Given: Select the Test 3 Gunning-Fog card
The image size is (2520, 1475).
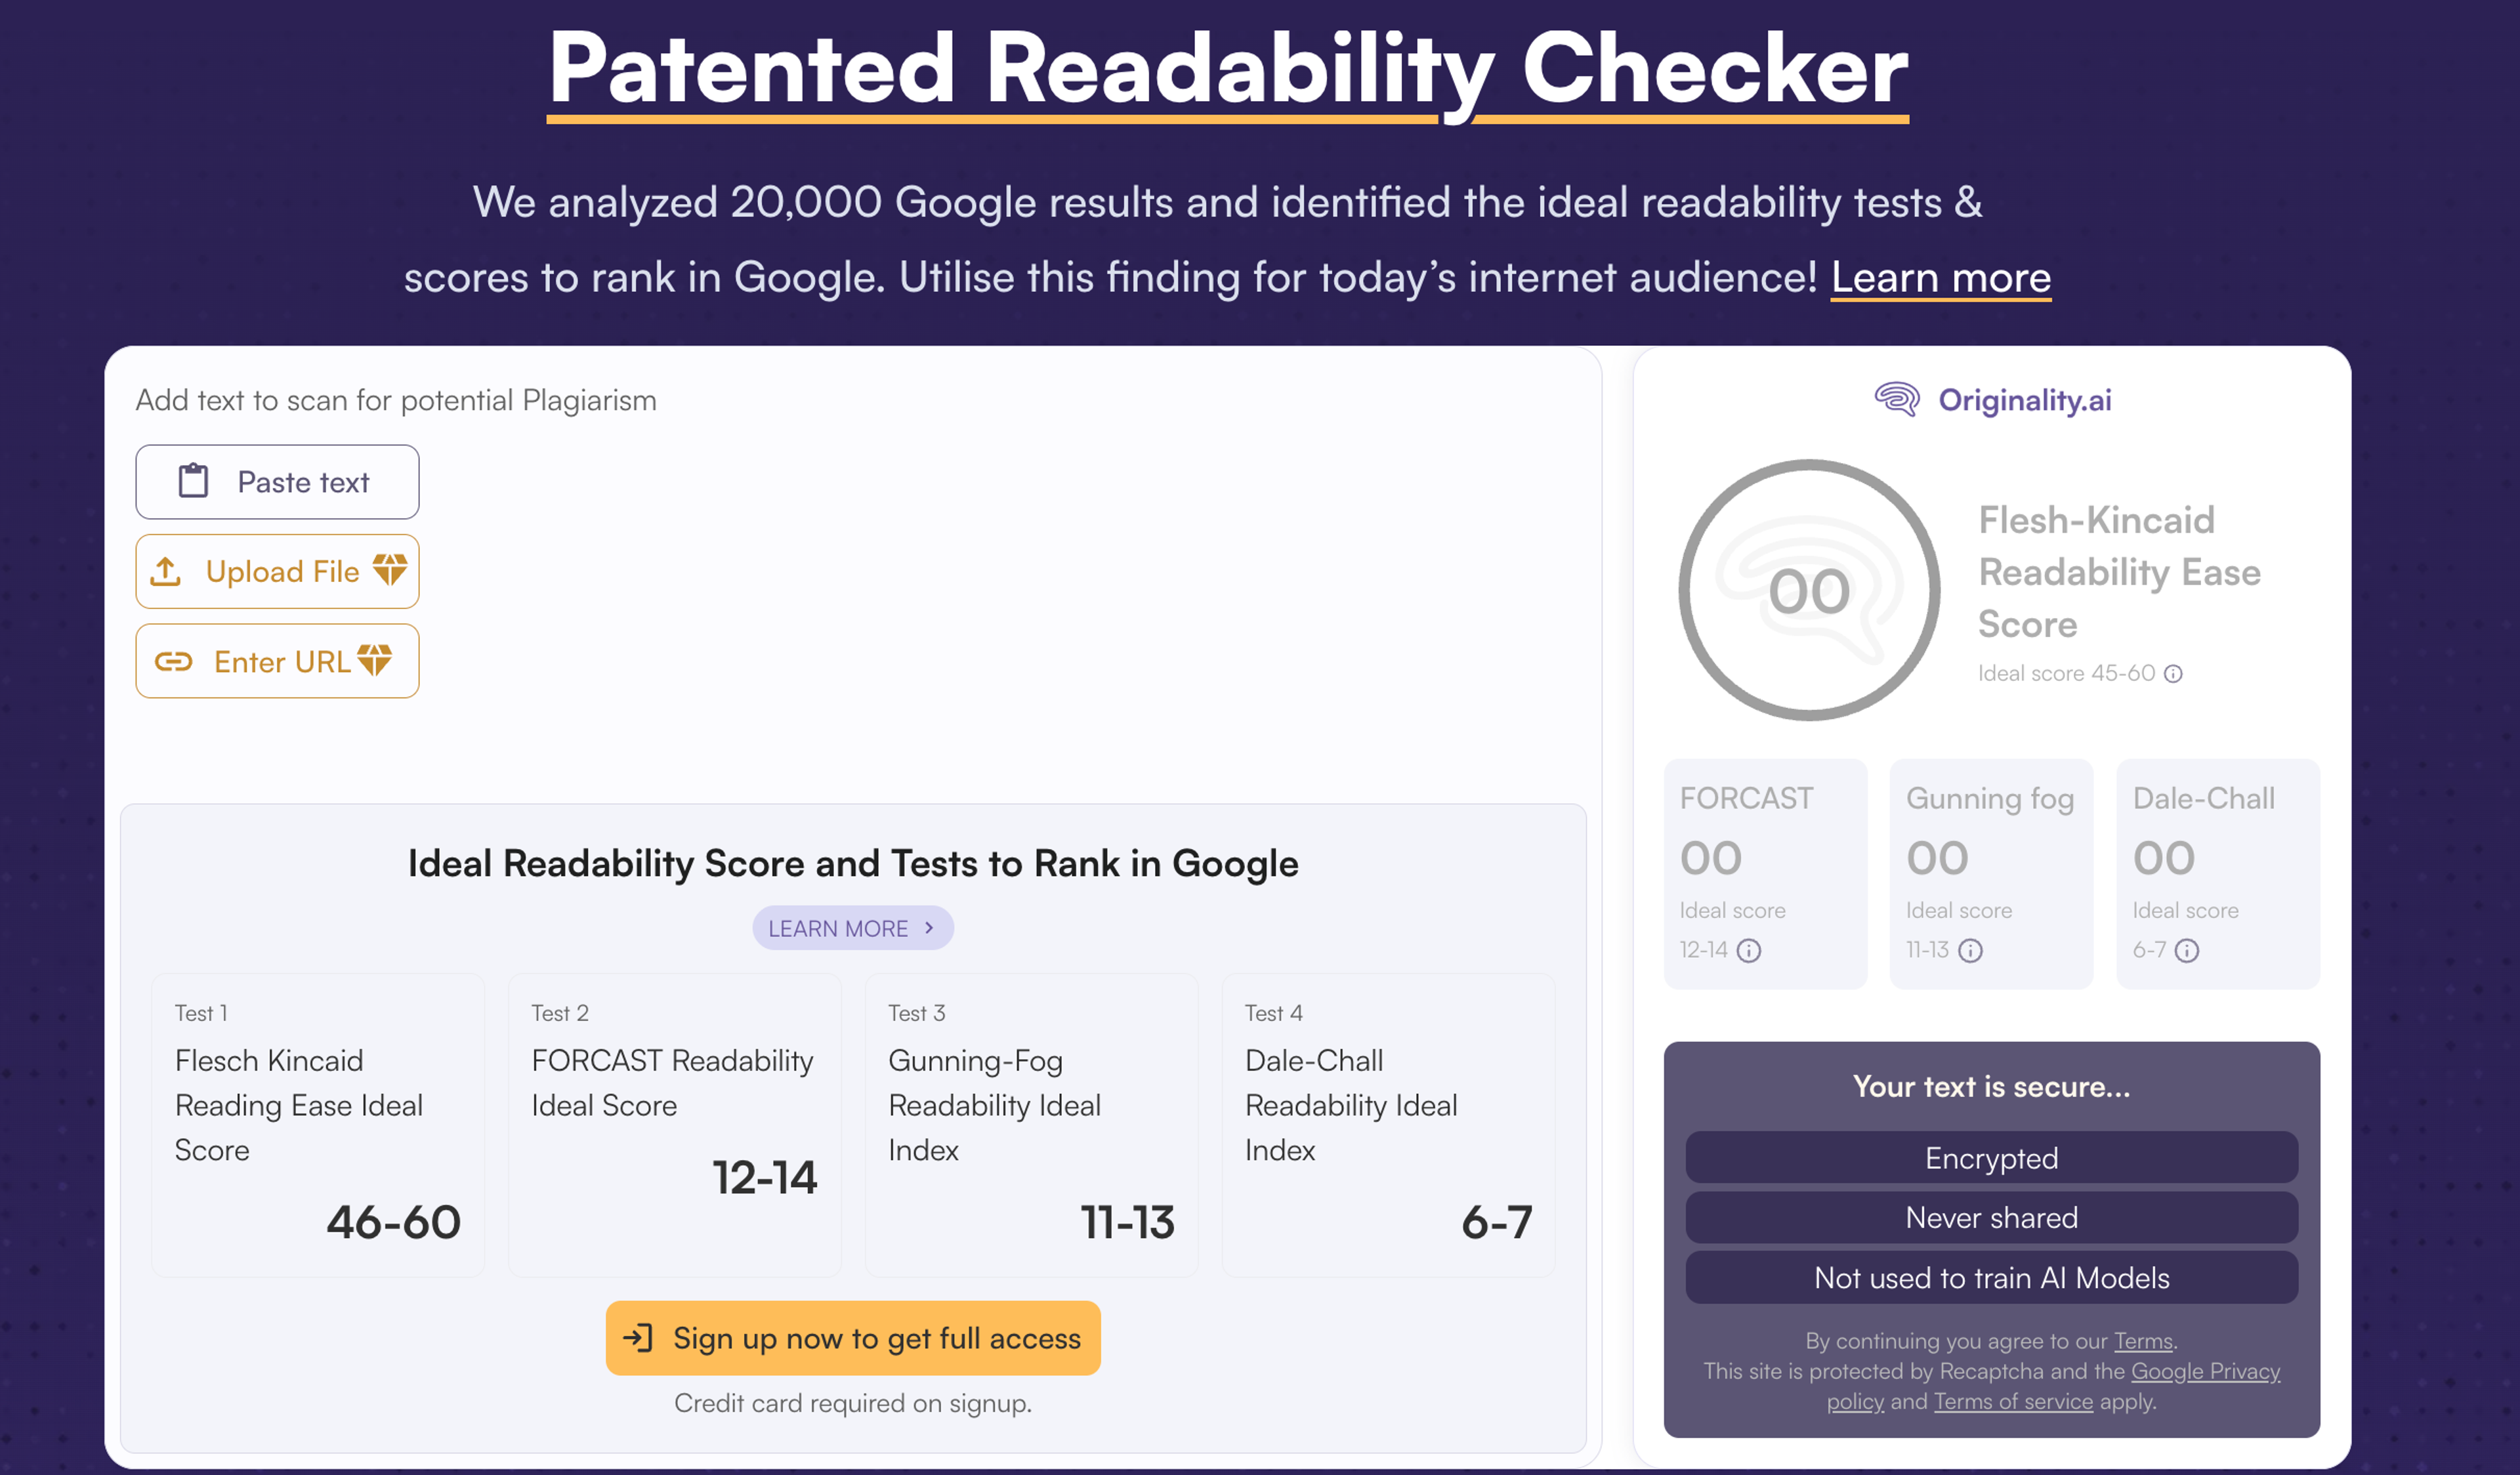Looking at the screenshot, I should point(1032,1125).
